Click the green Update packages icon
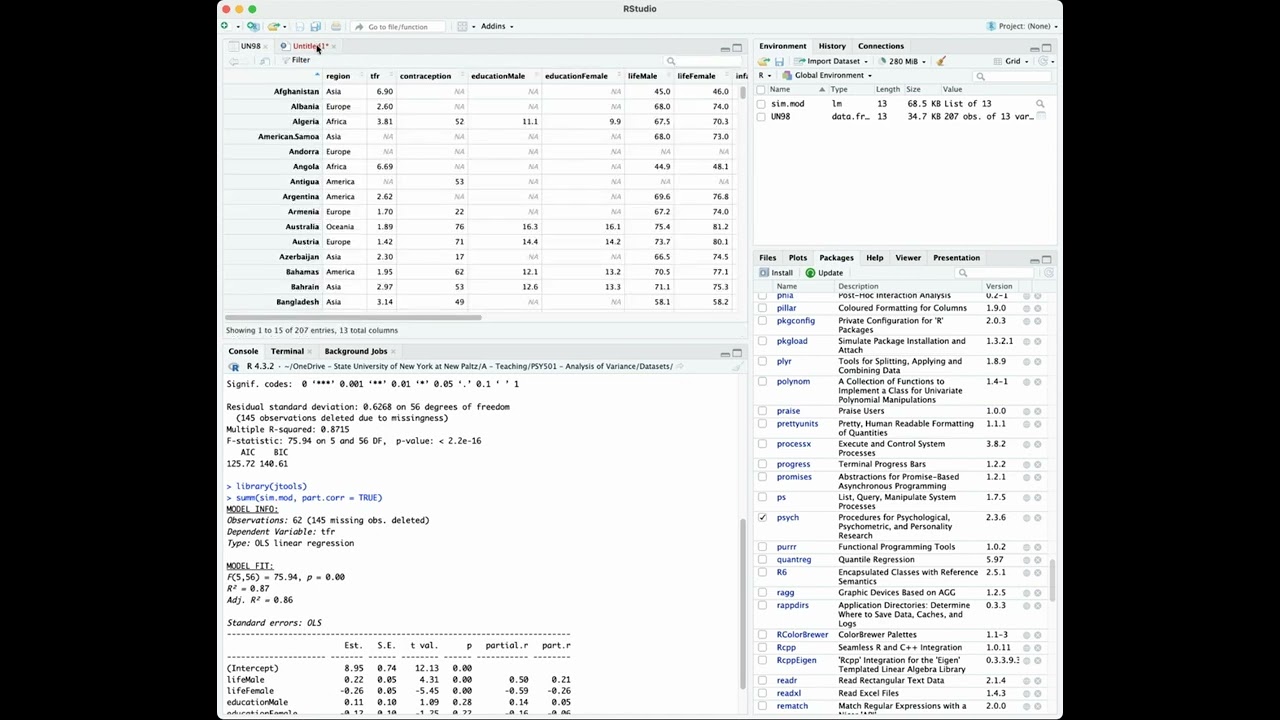 pos(810,273)
